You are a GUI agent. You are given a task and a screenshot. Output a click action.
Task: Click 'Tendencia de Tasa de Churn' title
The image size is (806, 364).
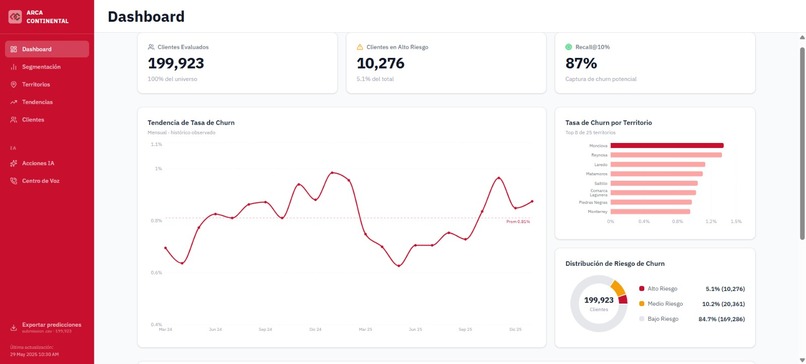point(191,123)
